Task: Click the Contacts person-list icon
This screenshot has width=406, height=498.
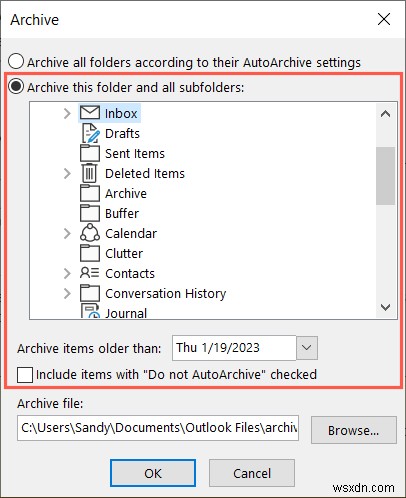Action: tap(89, 273)
